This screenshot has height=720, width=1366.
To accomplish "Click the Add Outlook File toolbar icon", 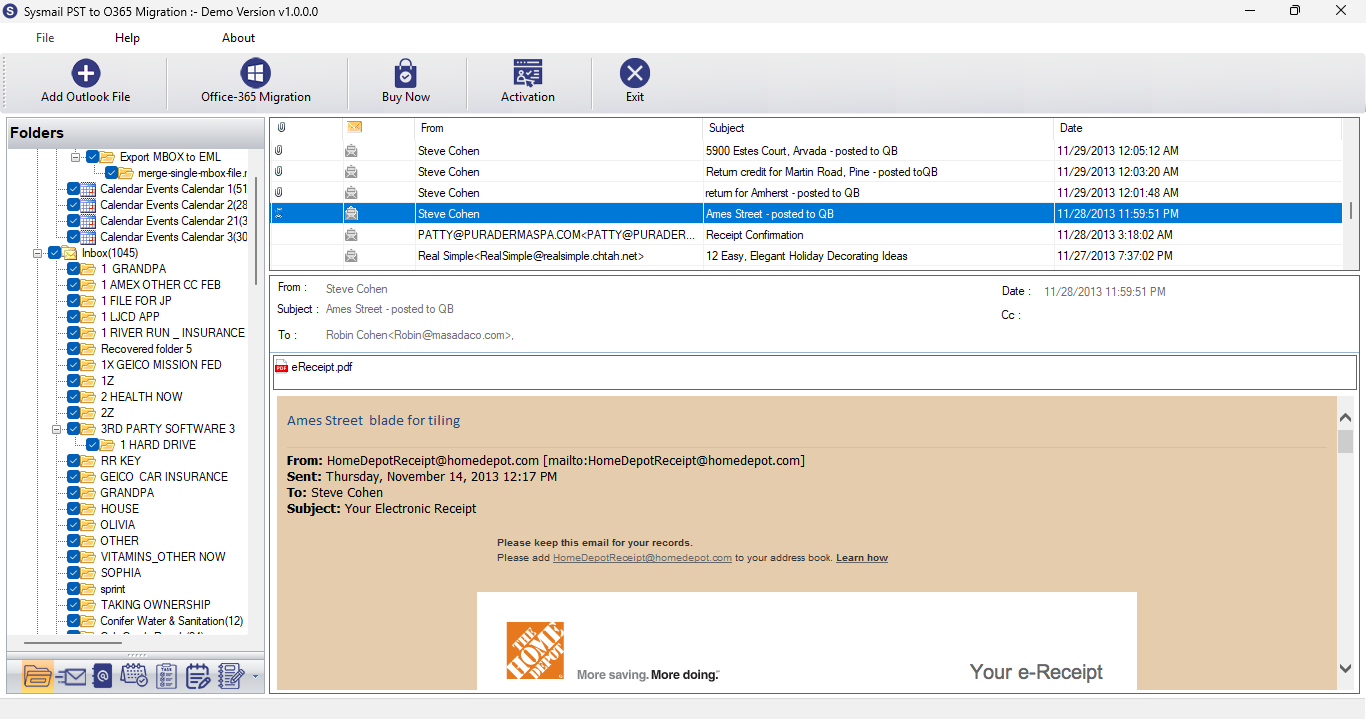I will 86,73.
